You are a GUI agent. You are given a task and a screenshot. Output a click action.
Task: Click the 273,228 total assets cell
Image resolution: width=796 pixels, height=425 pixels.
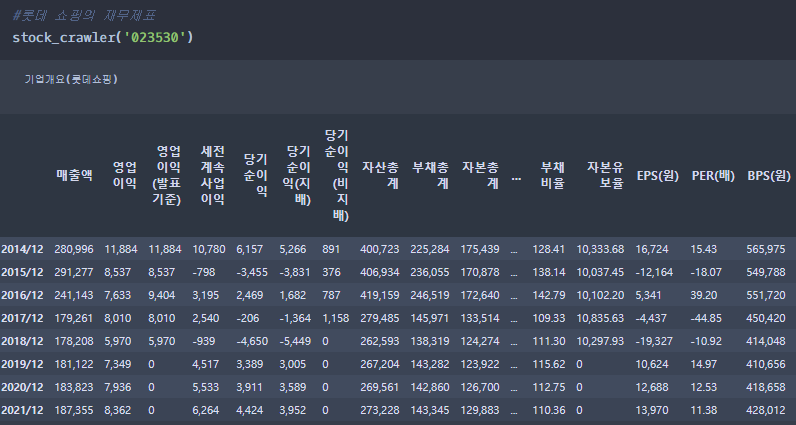(380, 410)
